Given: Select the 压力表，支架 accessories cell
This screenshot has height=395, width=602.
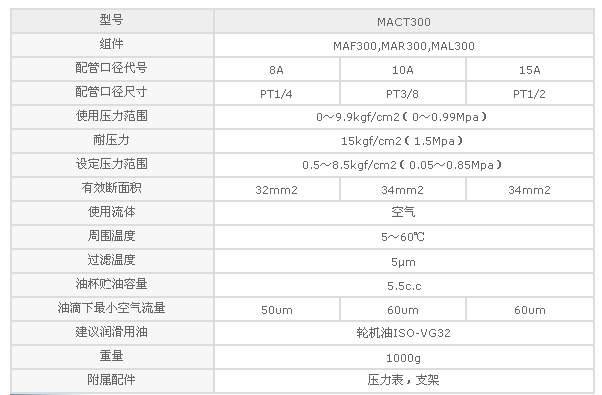Looking at the screenshot, I should point(404,380).
